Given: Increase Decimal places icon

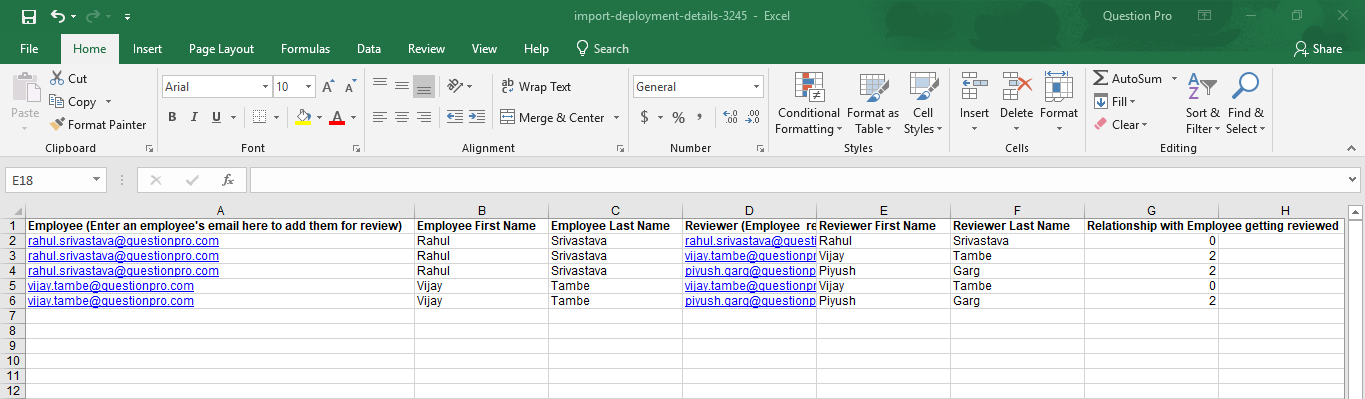Looking at the screenshot, I should [x=729, y=117].
